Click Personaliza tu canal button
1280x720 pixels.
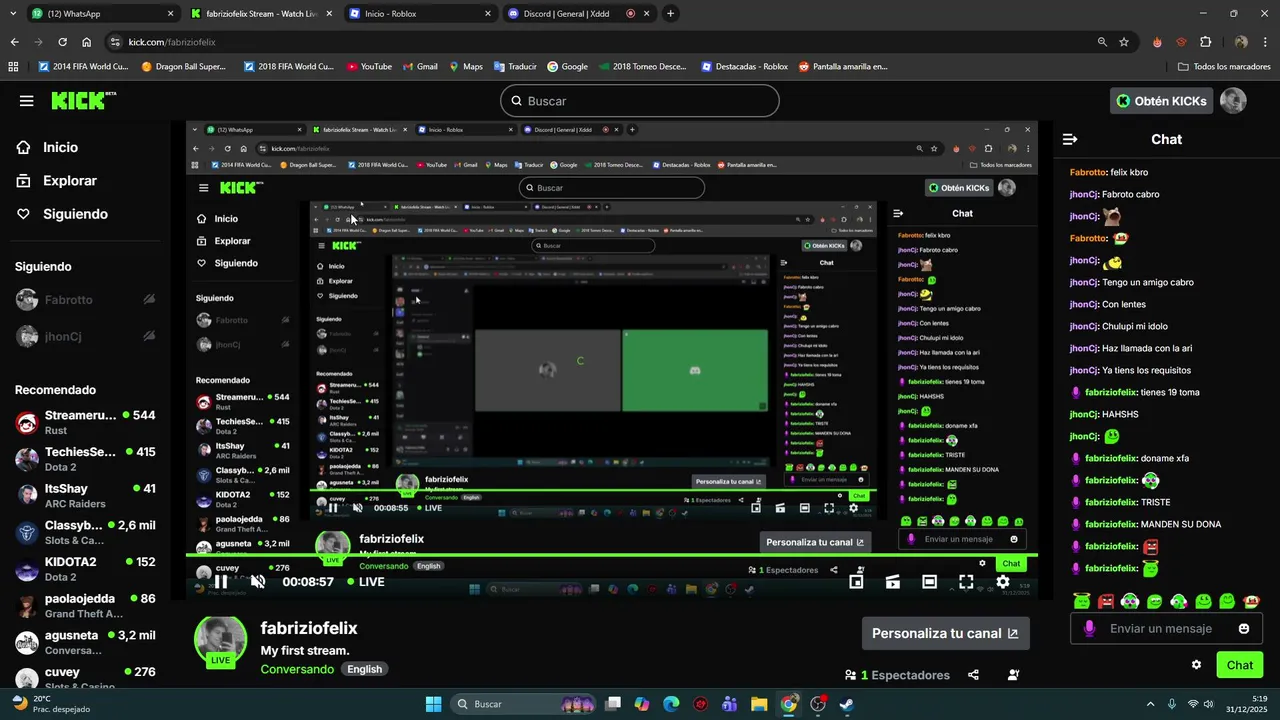(x=945, y=633)
